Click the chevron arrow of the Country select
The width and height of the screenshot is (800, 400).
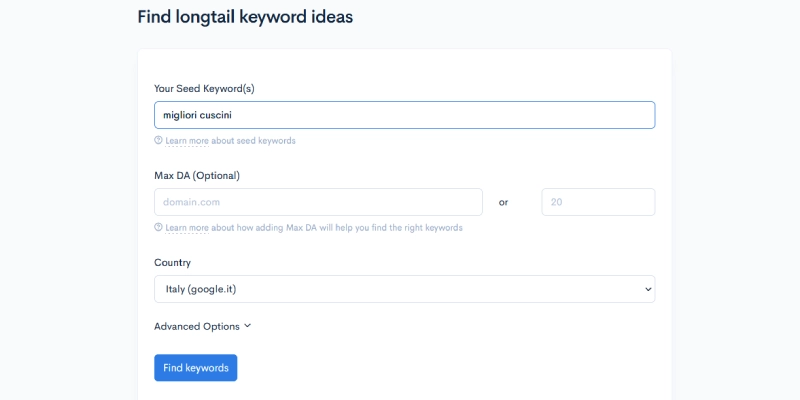pyautogui.click(x=648, y=289)
